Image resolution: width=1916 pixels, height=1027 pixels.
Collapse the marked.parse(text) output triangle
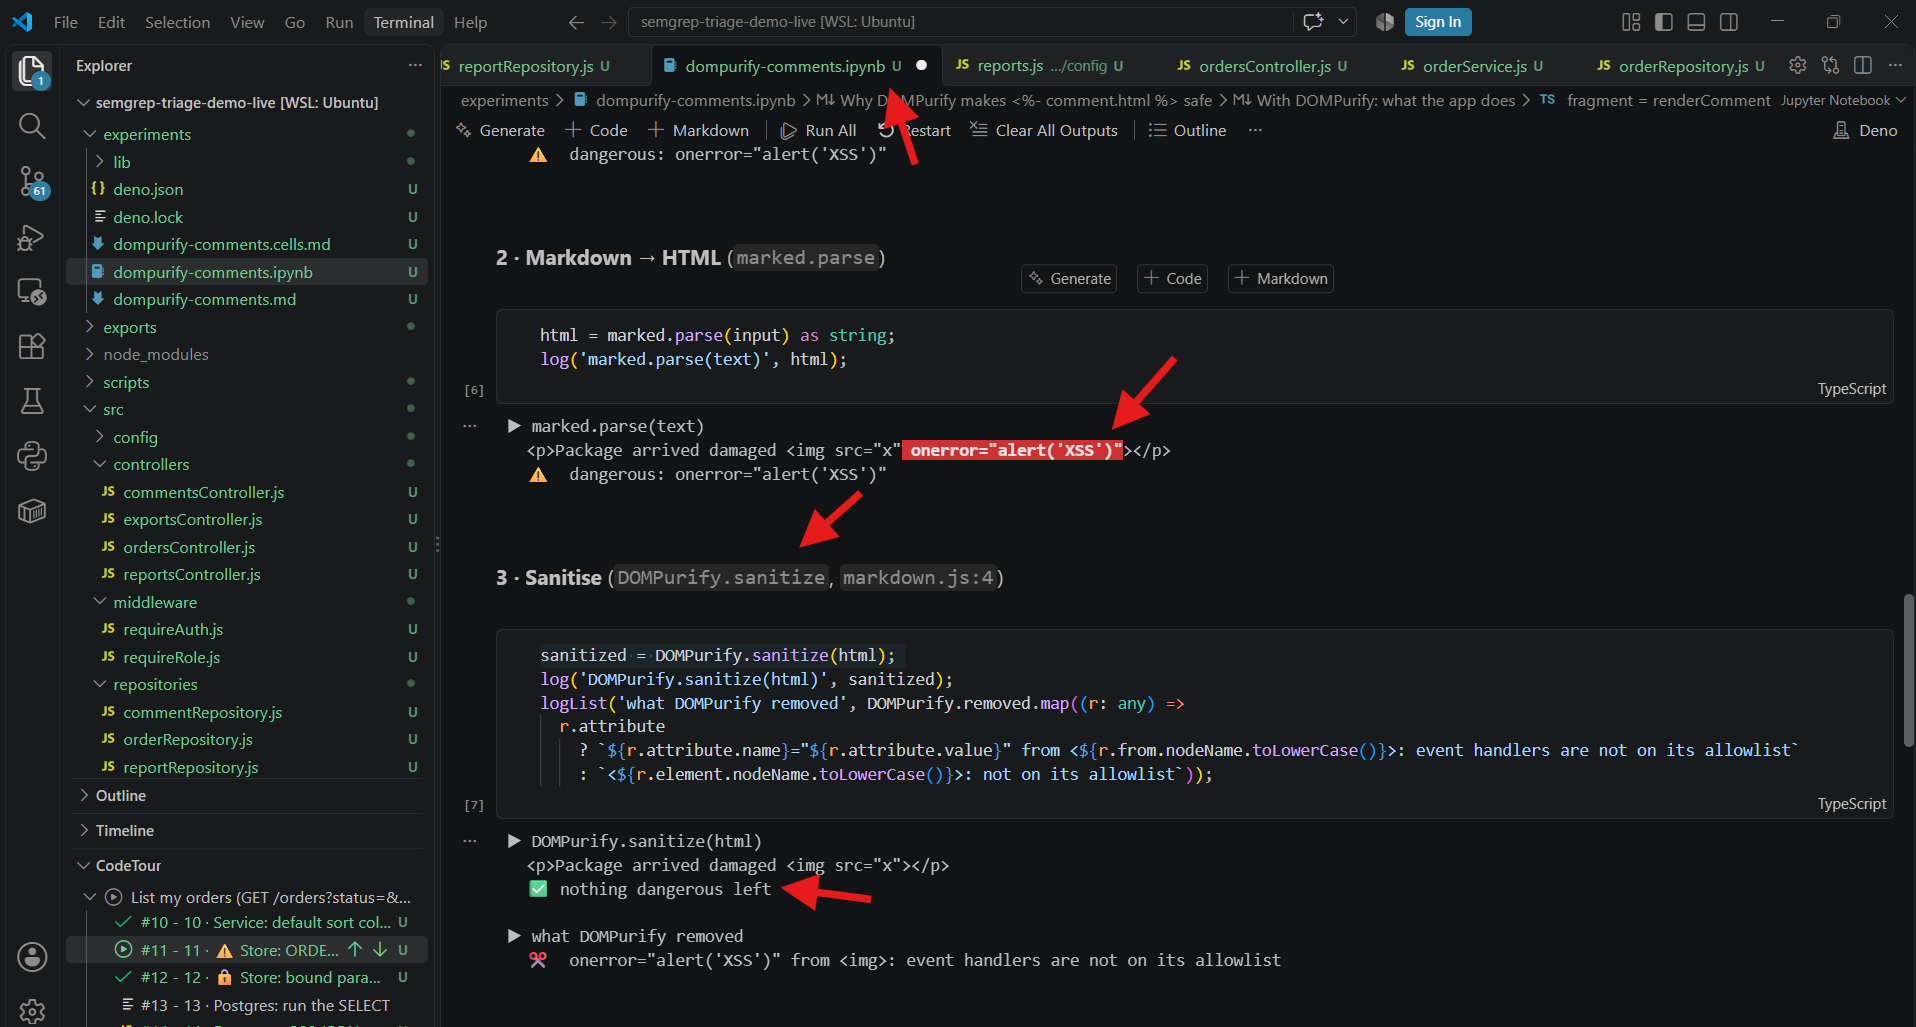click(x=514, y=426)
